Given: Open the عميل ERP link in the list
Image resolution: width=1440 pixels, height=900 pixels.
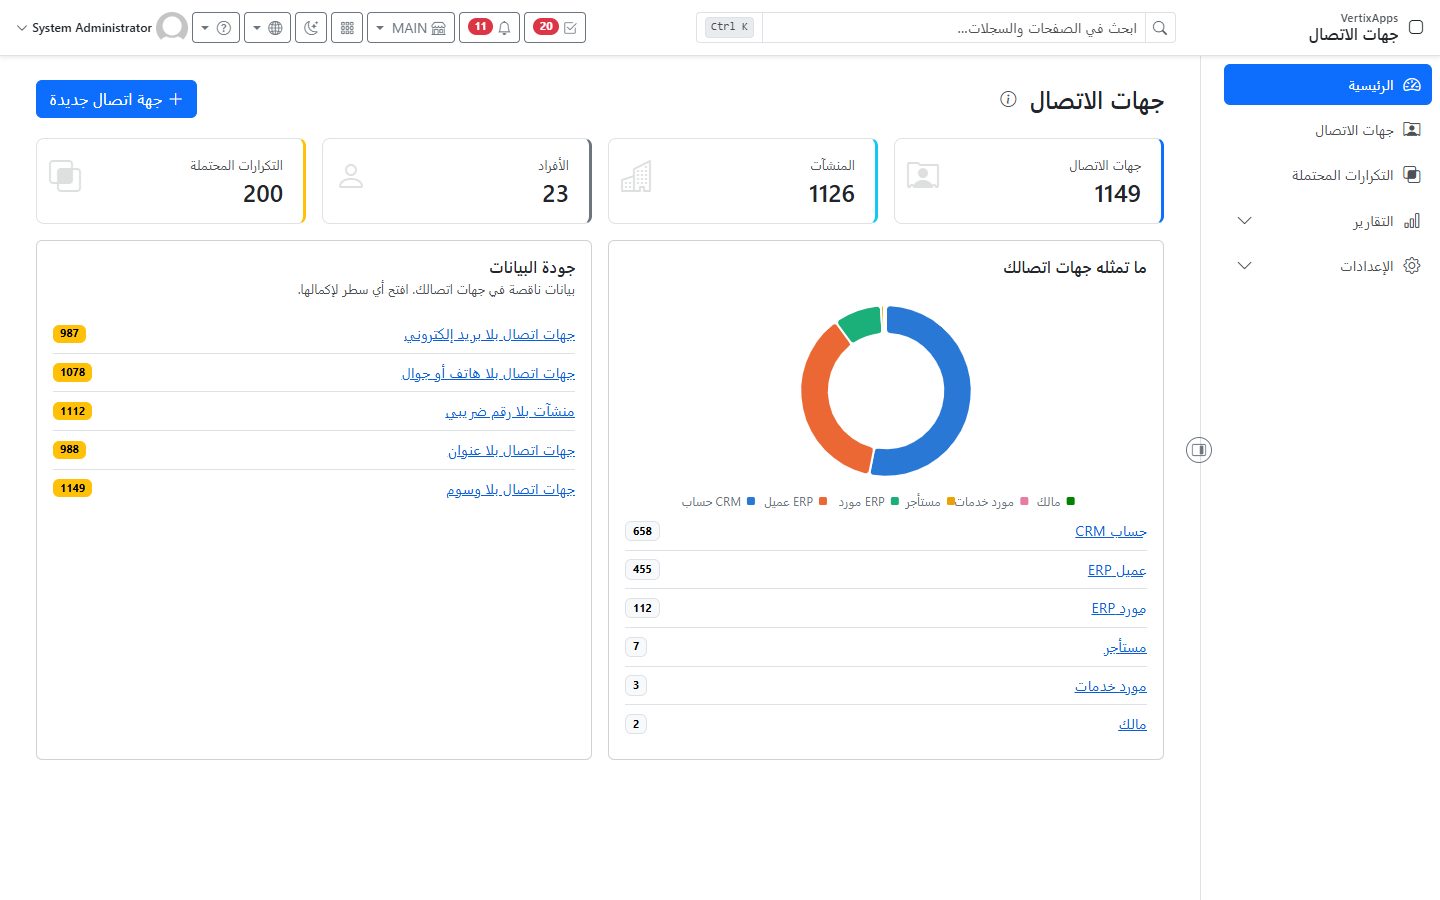Looking at the screenshot, I should (x=1117, y=570).
